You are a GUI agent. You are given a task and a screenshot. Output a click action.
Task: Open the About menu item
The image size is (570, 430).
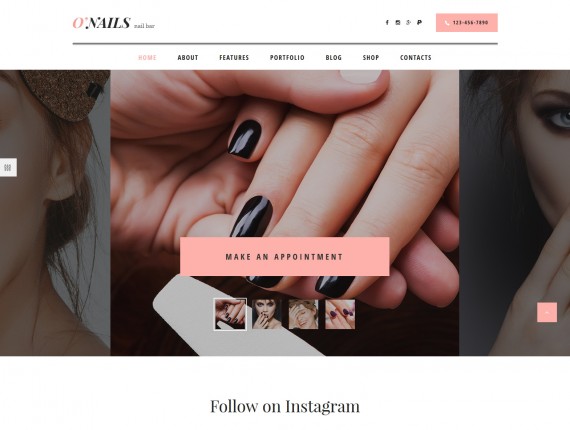tap(188, 57)
